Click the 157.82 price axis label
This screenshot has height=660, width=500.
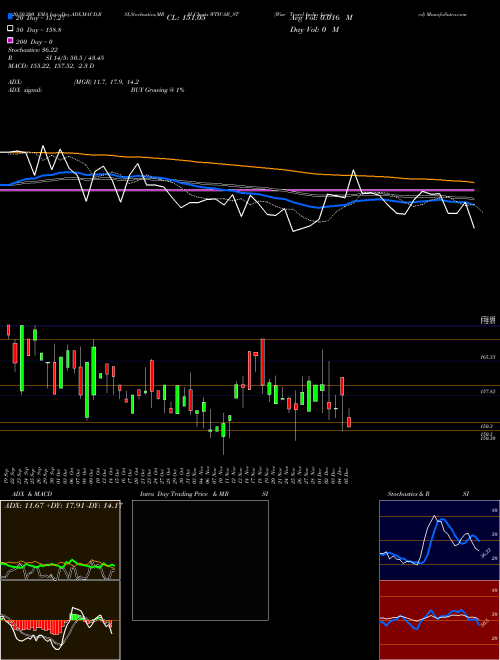(488, 391)
